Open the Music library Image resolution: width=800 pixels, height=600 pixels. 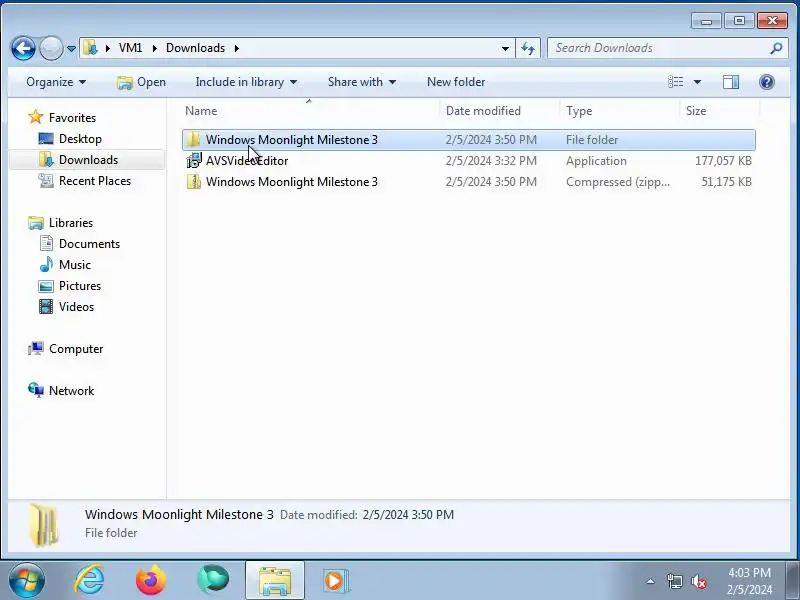tap(74, 265)
